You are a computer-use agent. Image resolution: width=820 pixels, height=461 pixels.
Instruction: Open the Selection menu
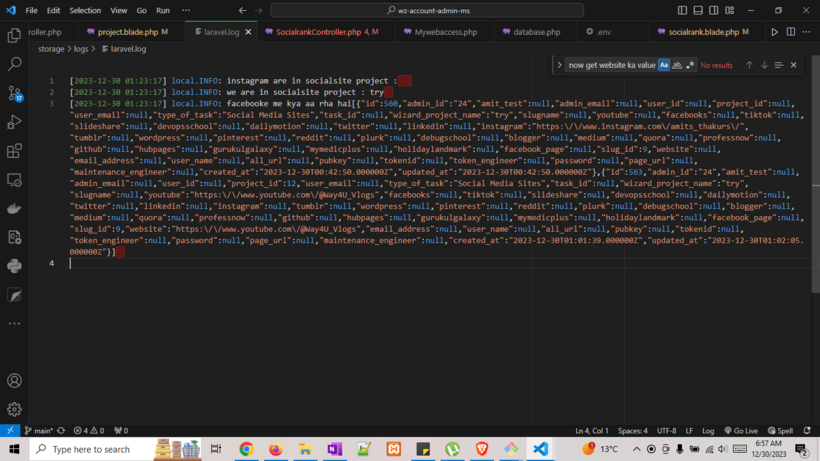tap(85, 10)
